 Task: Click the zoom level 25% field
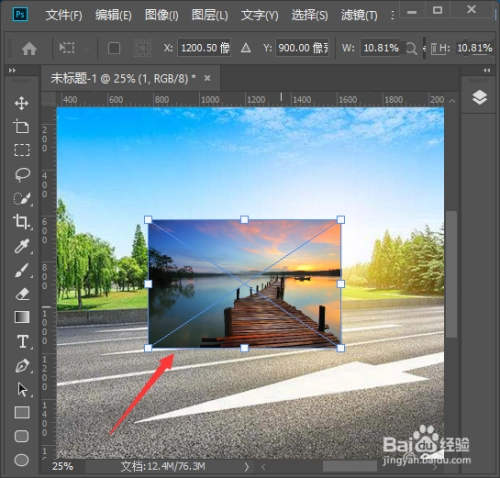63,466
